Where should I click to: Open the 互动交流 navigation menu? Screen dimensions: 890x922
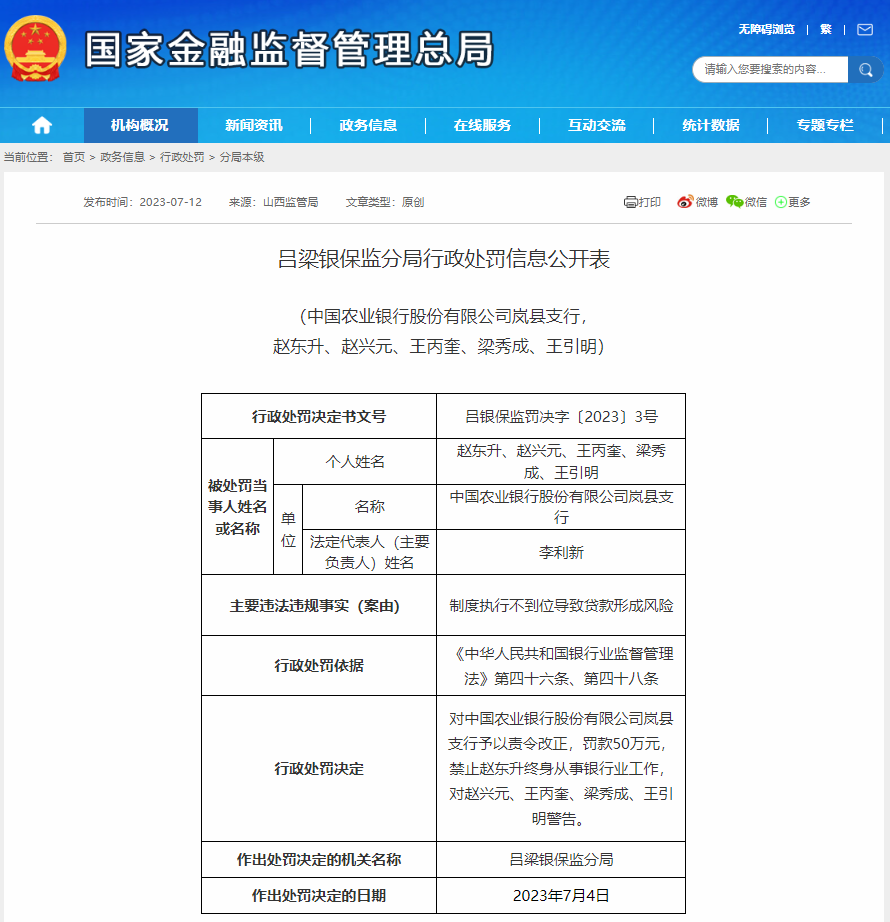click(x=596, y=125)
